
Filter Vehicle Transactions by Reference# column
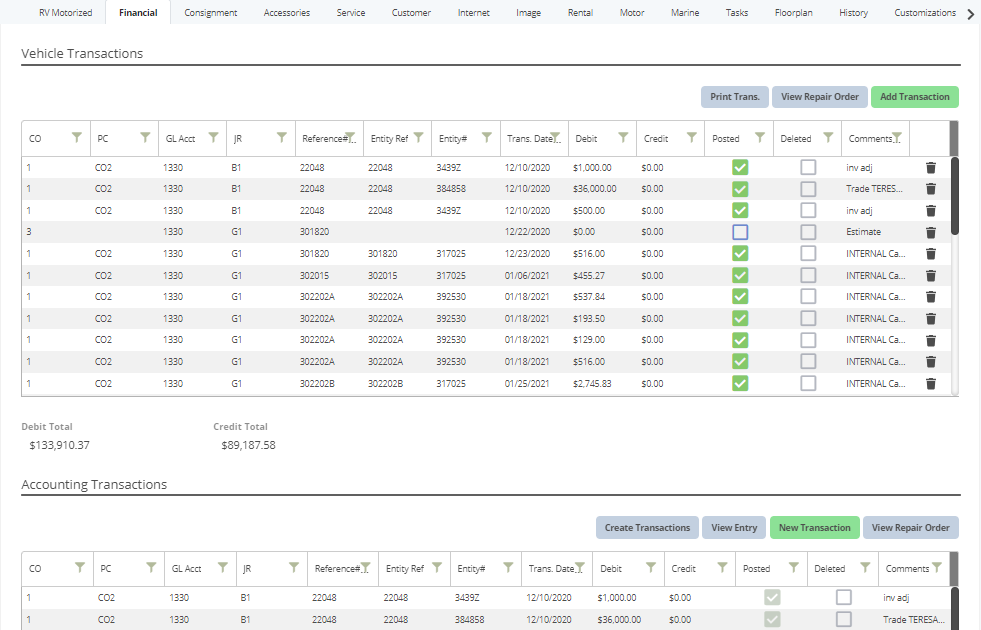point(350,138)
